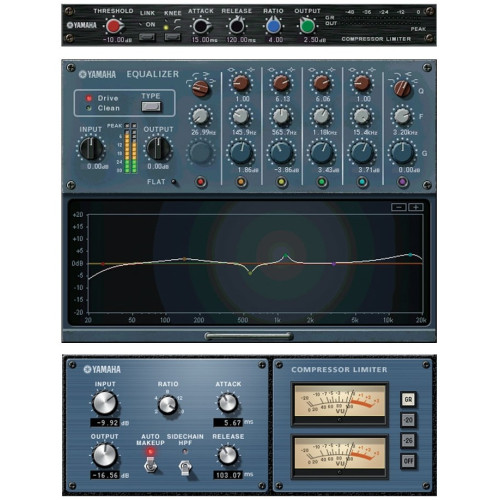Click the Q knob reading 6.06
Screen dimensions: 500x500
[x=322, y=83]
